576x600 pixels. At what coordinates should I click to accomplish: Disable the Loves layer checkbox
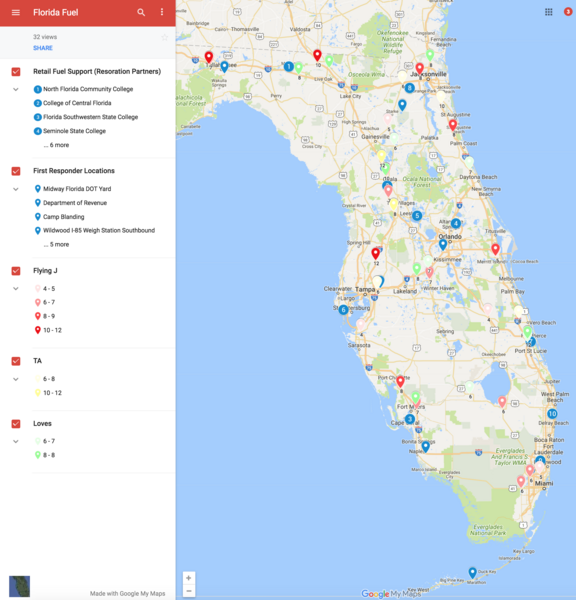16,424
